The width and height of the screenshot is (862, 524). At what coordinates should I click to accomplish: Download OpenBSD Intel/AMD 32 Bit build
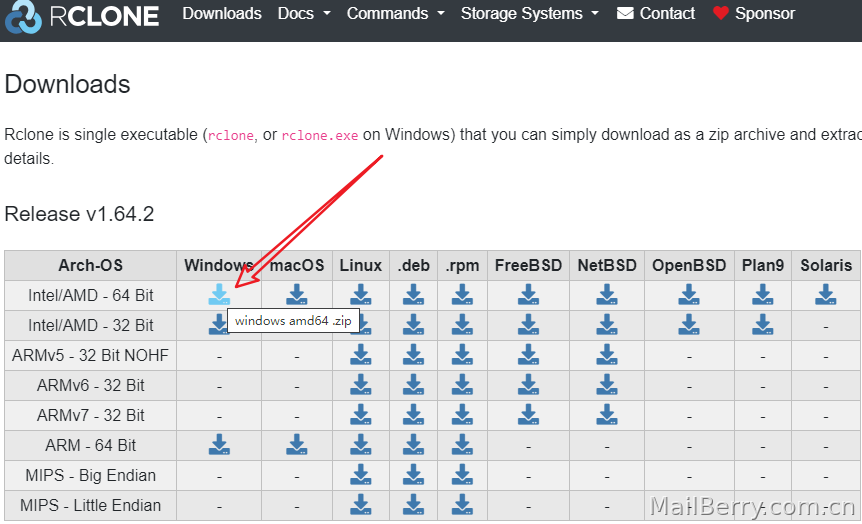689,325
